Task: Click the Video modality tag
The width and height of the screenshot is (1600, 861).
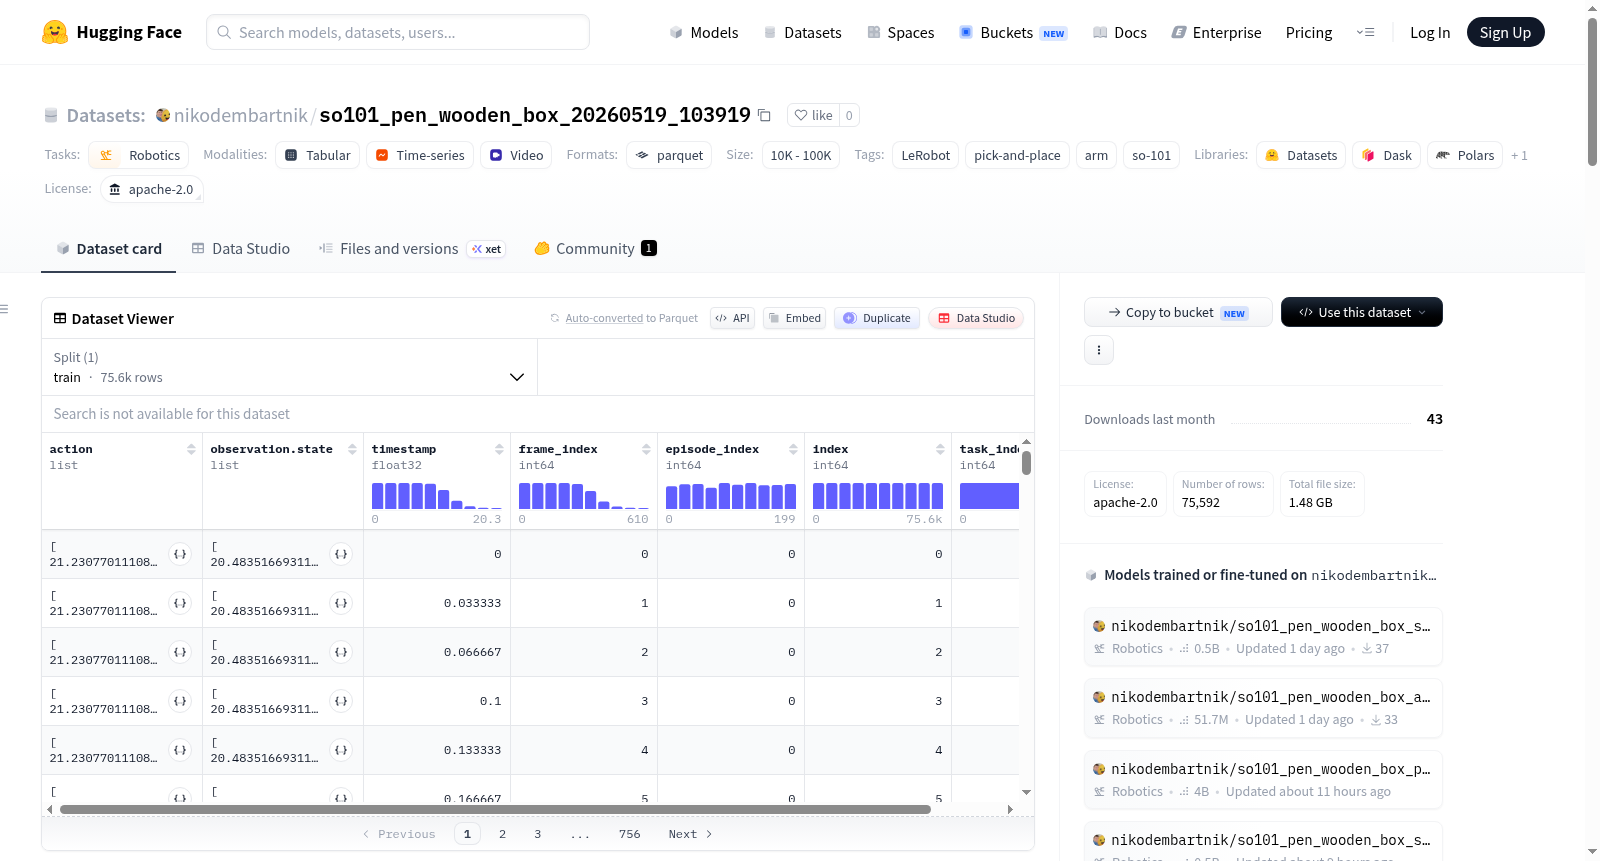Action: [516, 155]
